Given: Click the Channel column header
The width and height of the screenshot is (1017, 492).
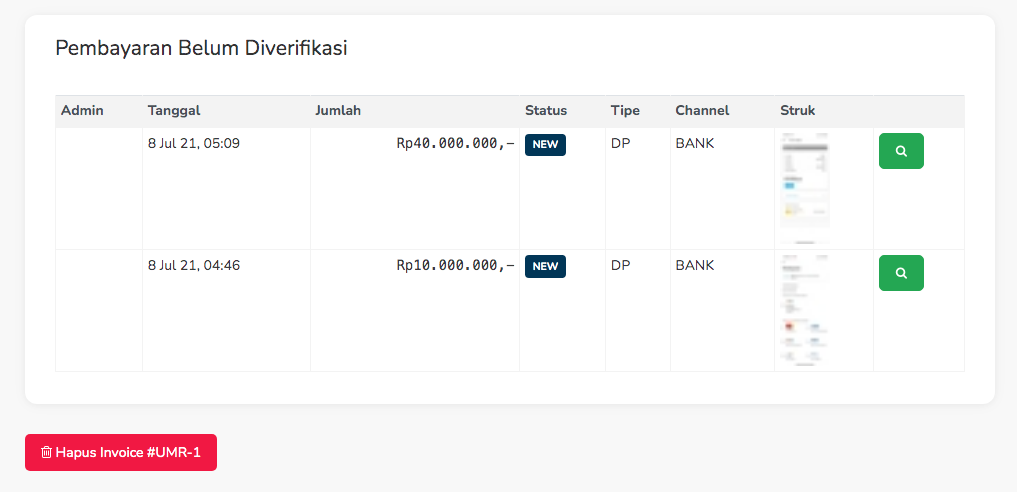Looking at the screenshot, I should [702, 111].
